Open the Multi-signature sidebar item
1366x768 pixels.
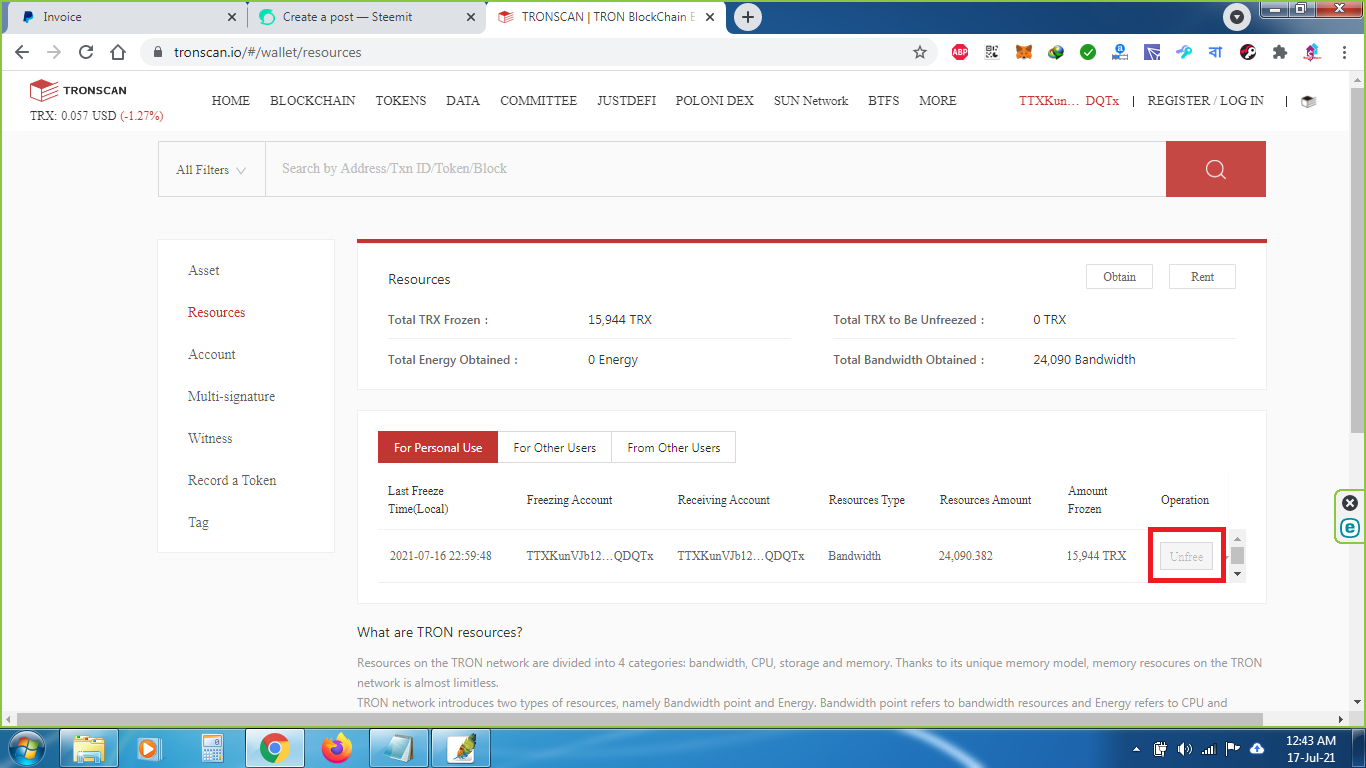231,397
